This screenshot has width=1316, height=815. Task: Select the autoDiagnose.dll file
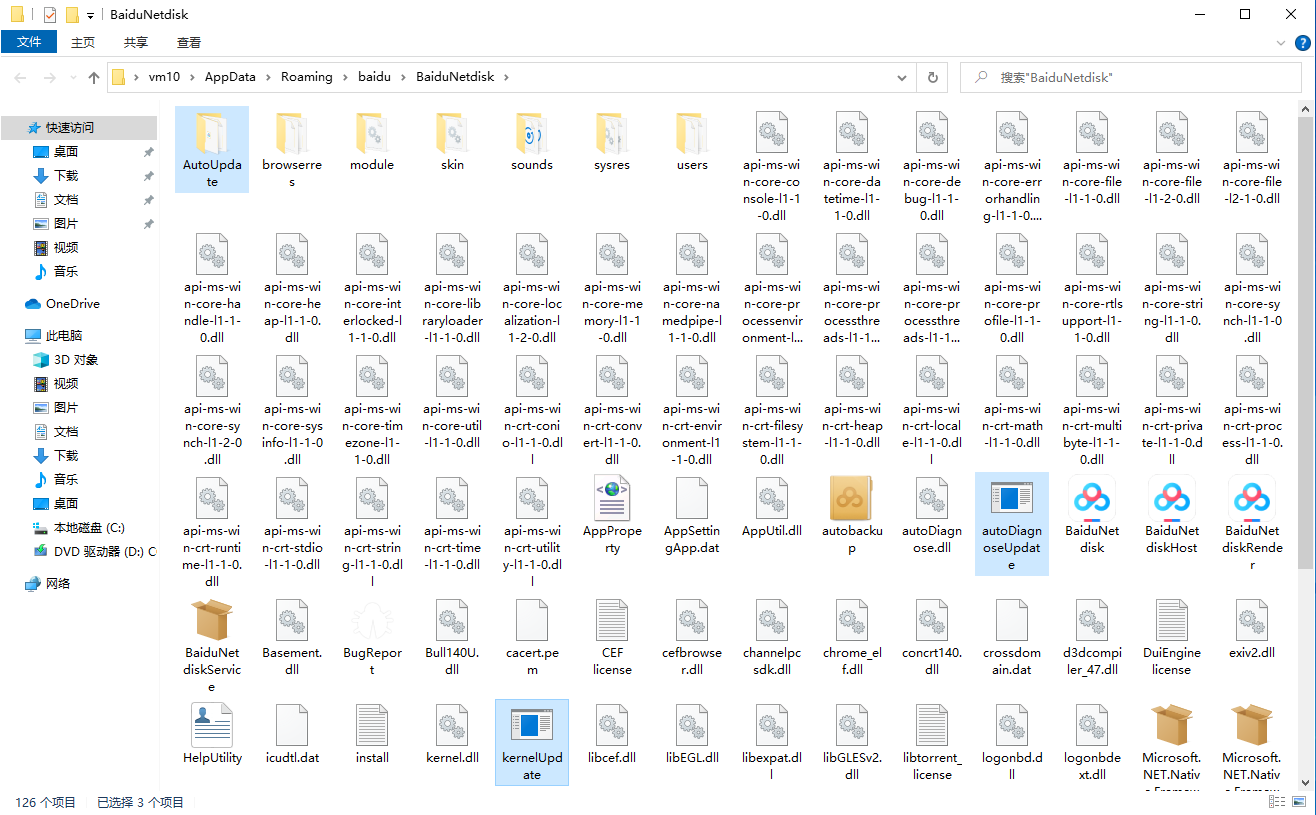(x=932, y=515)
